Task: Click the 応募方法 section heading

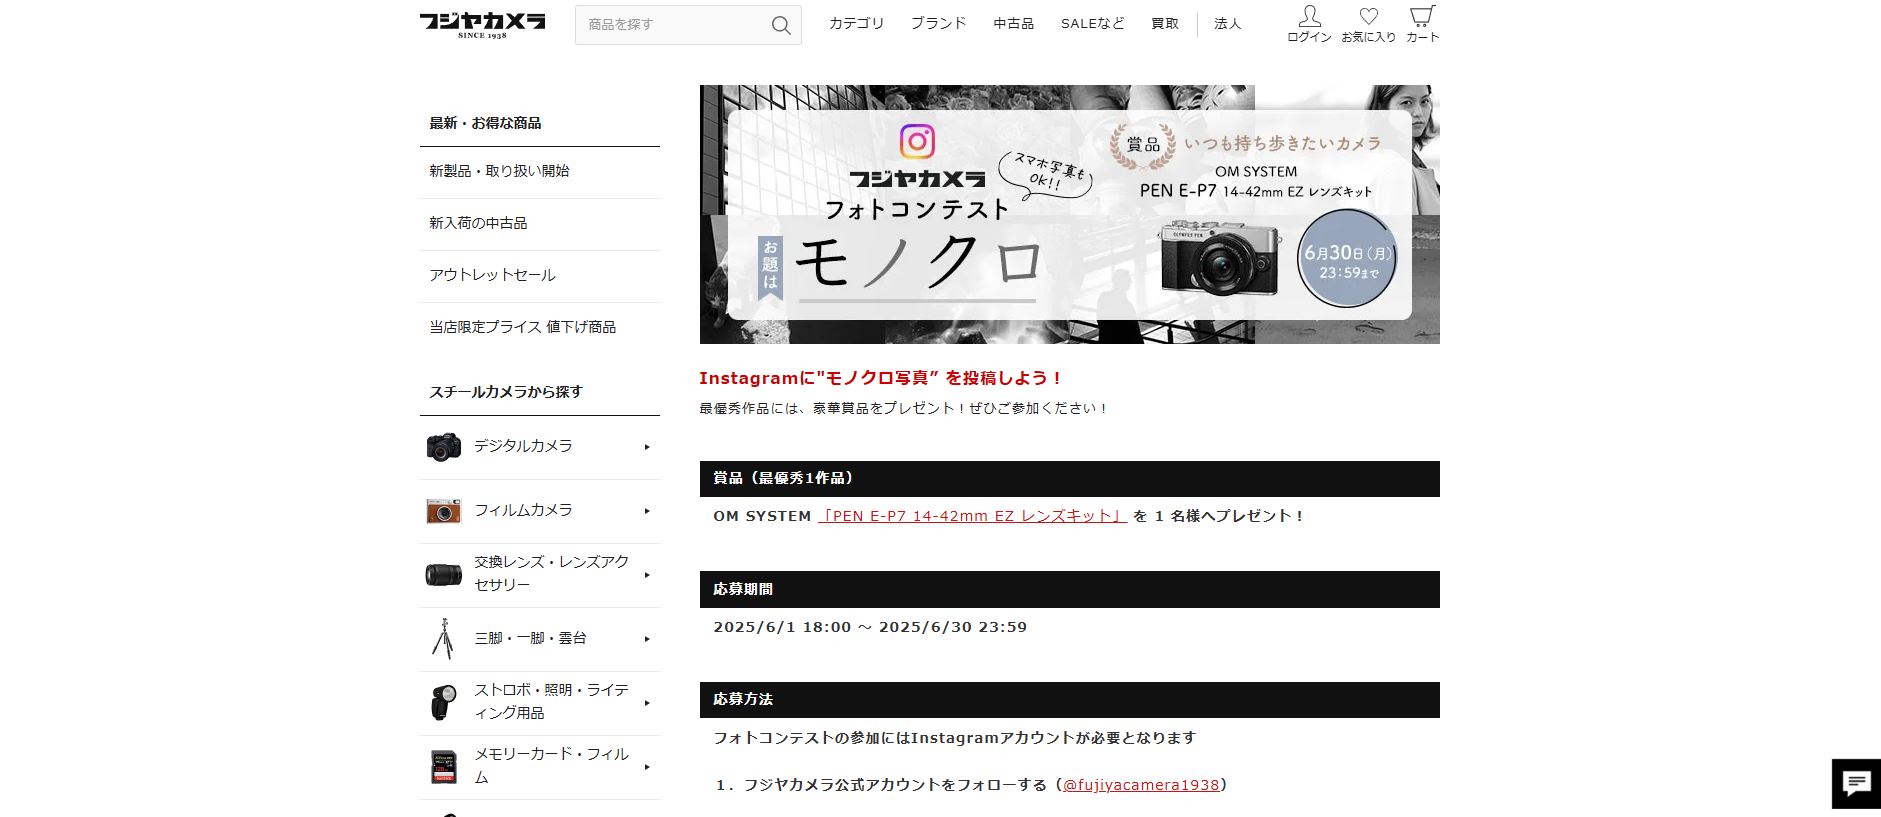Action: pos(1069,700)
